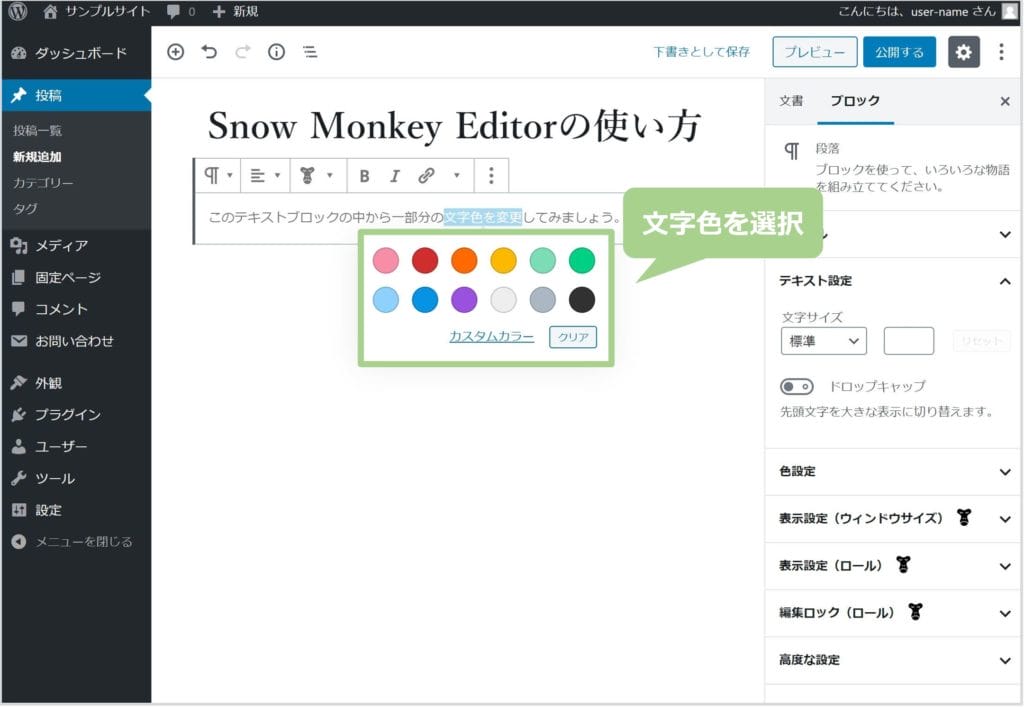This screenshot has height=707, width=1024.
Task: Undo the last edit
Action: (209, 52)
